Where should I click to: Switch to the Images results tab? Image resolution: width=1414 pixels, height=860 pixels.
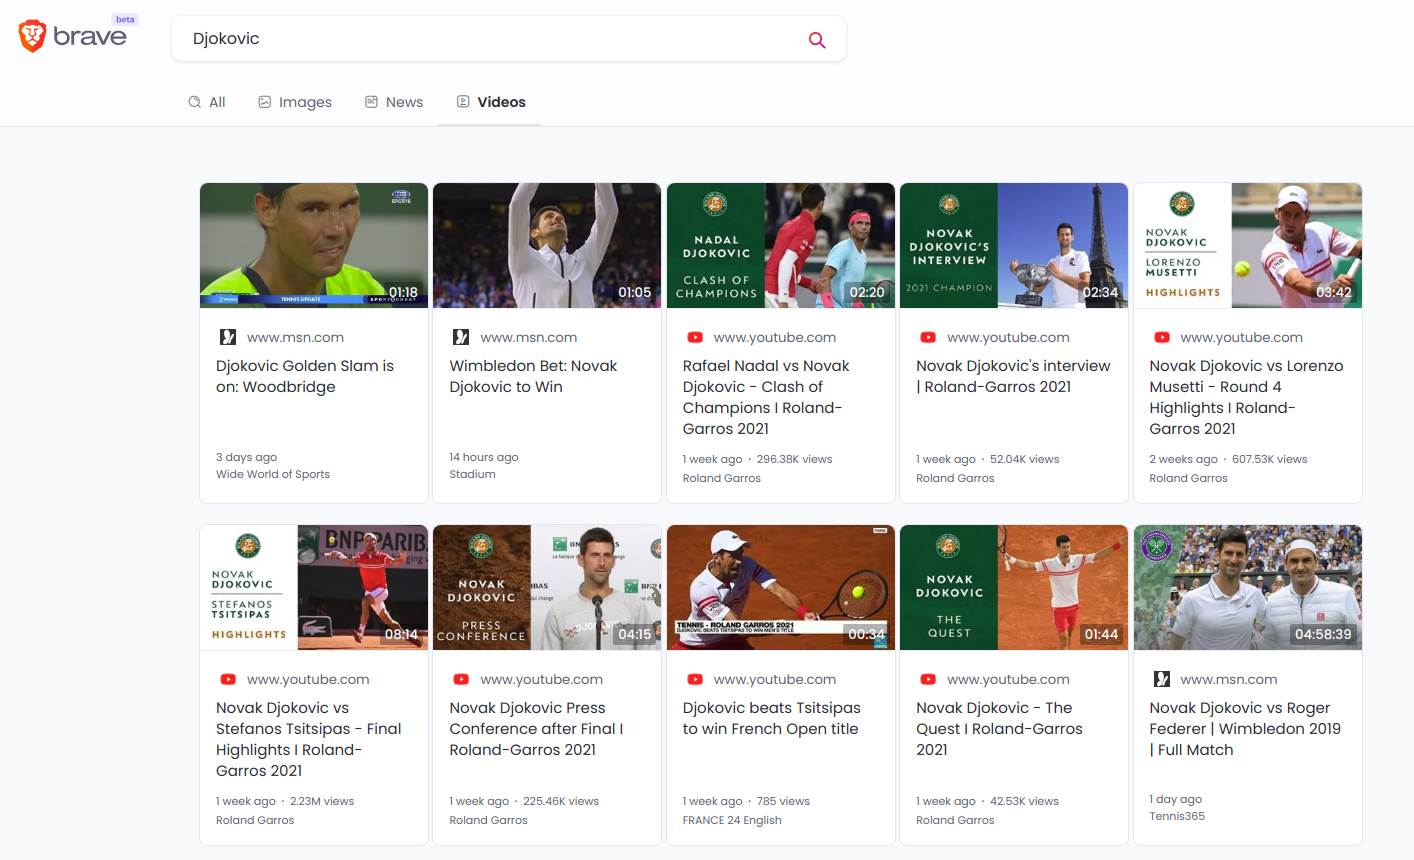pos(305,101)
